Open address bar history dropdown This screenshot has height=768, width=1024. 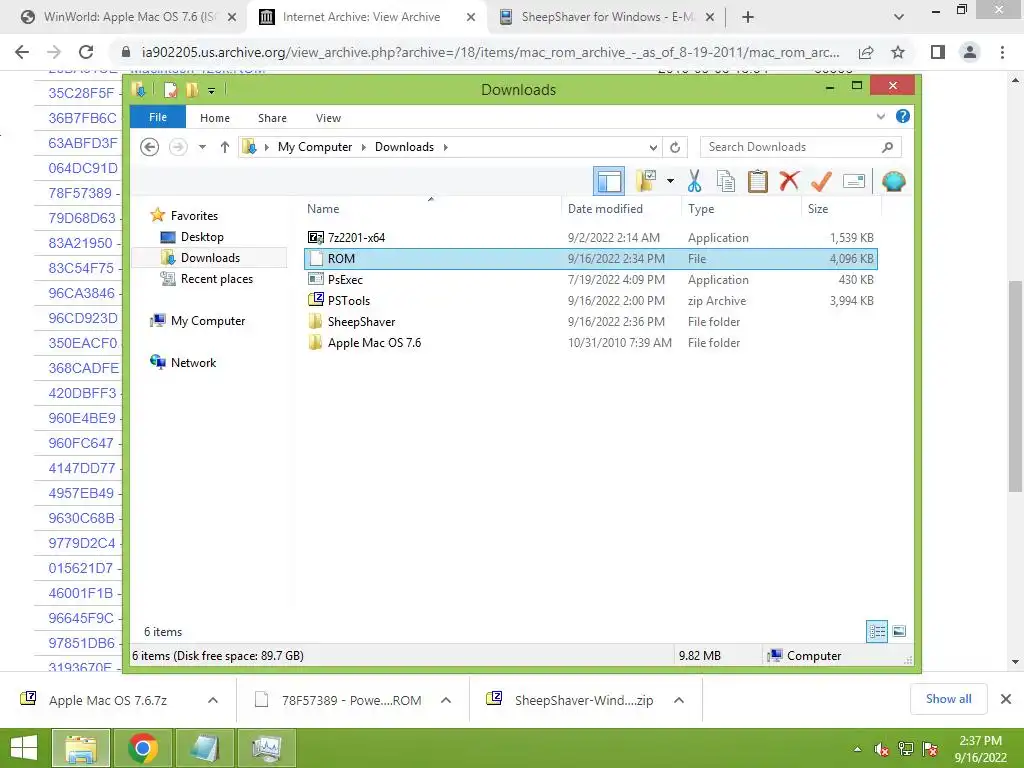click(x=653, y=147)
